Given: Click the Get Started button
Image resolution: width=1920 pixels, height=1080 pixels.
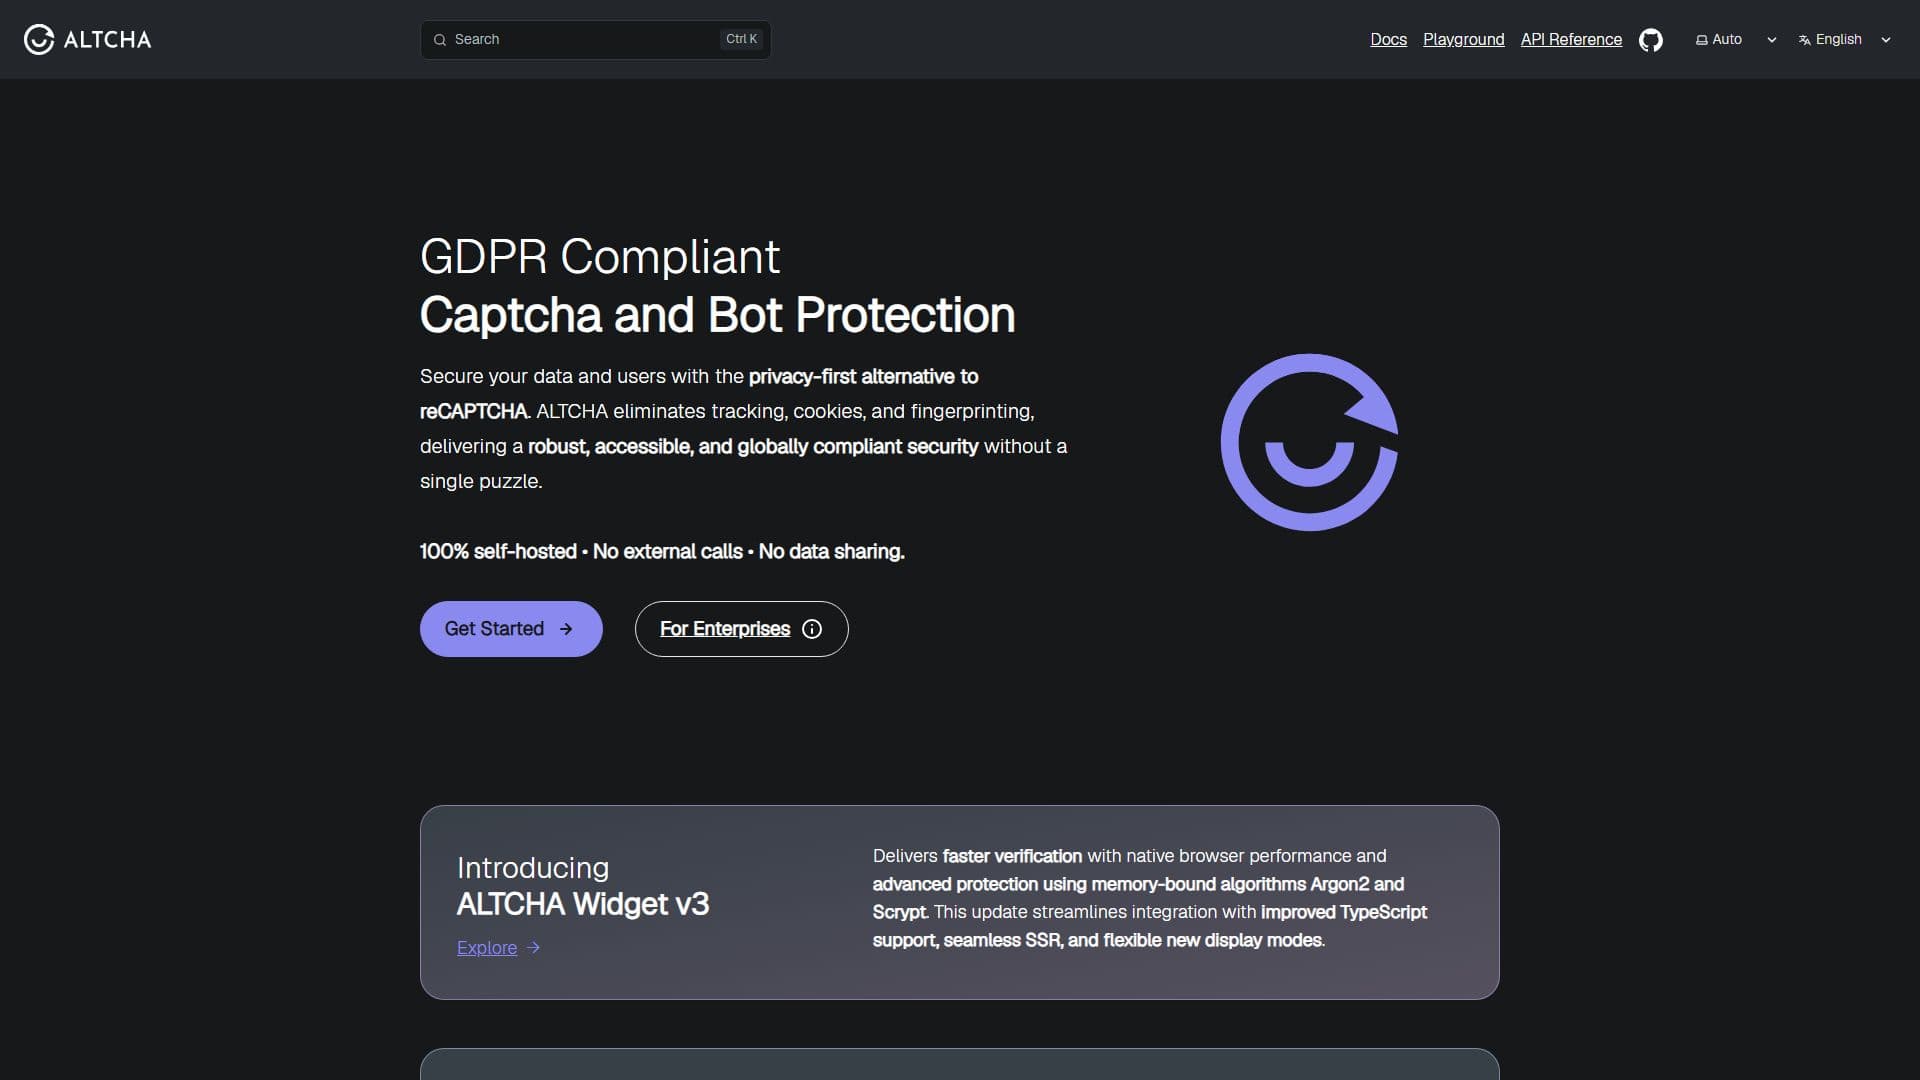Looking at the screenshot, I should tap(511, 629).
